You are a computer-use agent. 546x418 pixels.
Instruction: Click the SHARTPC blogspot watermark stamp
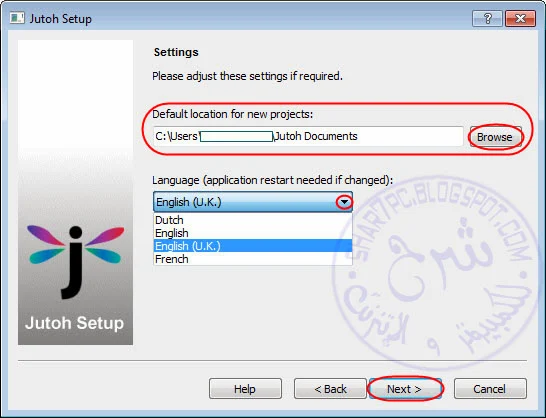[437, 272]
